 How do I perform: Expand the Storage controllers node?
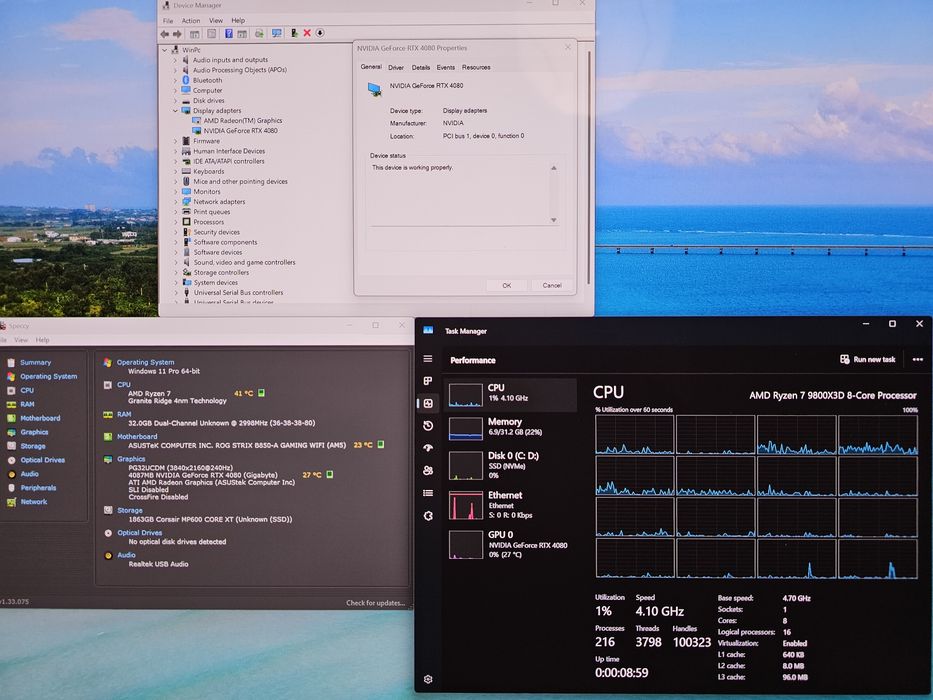[176, 273]
